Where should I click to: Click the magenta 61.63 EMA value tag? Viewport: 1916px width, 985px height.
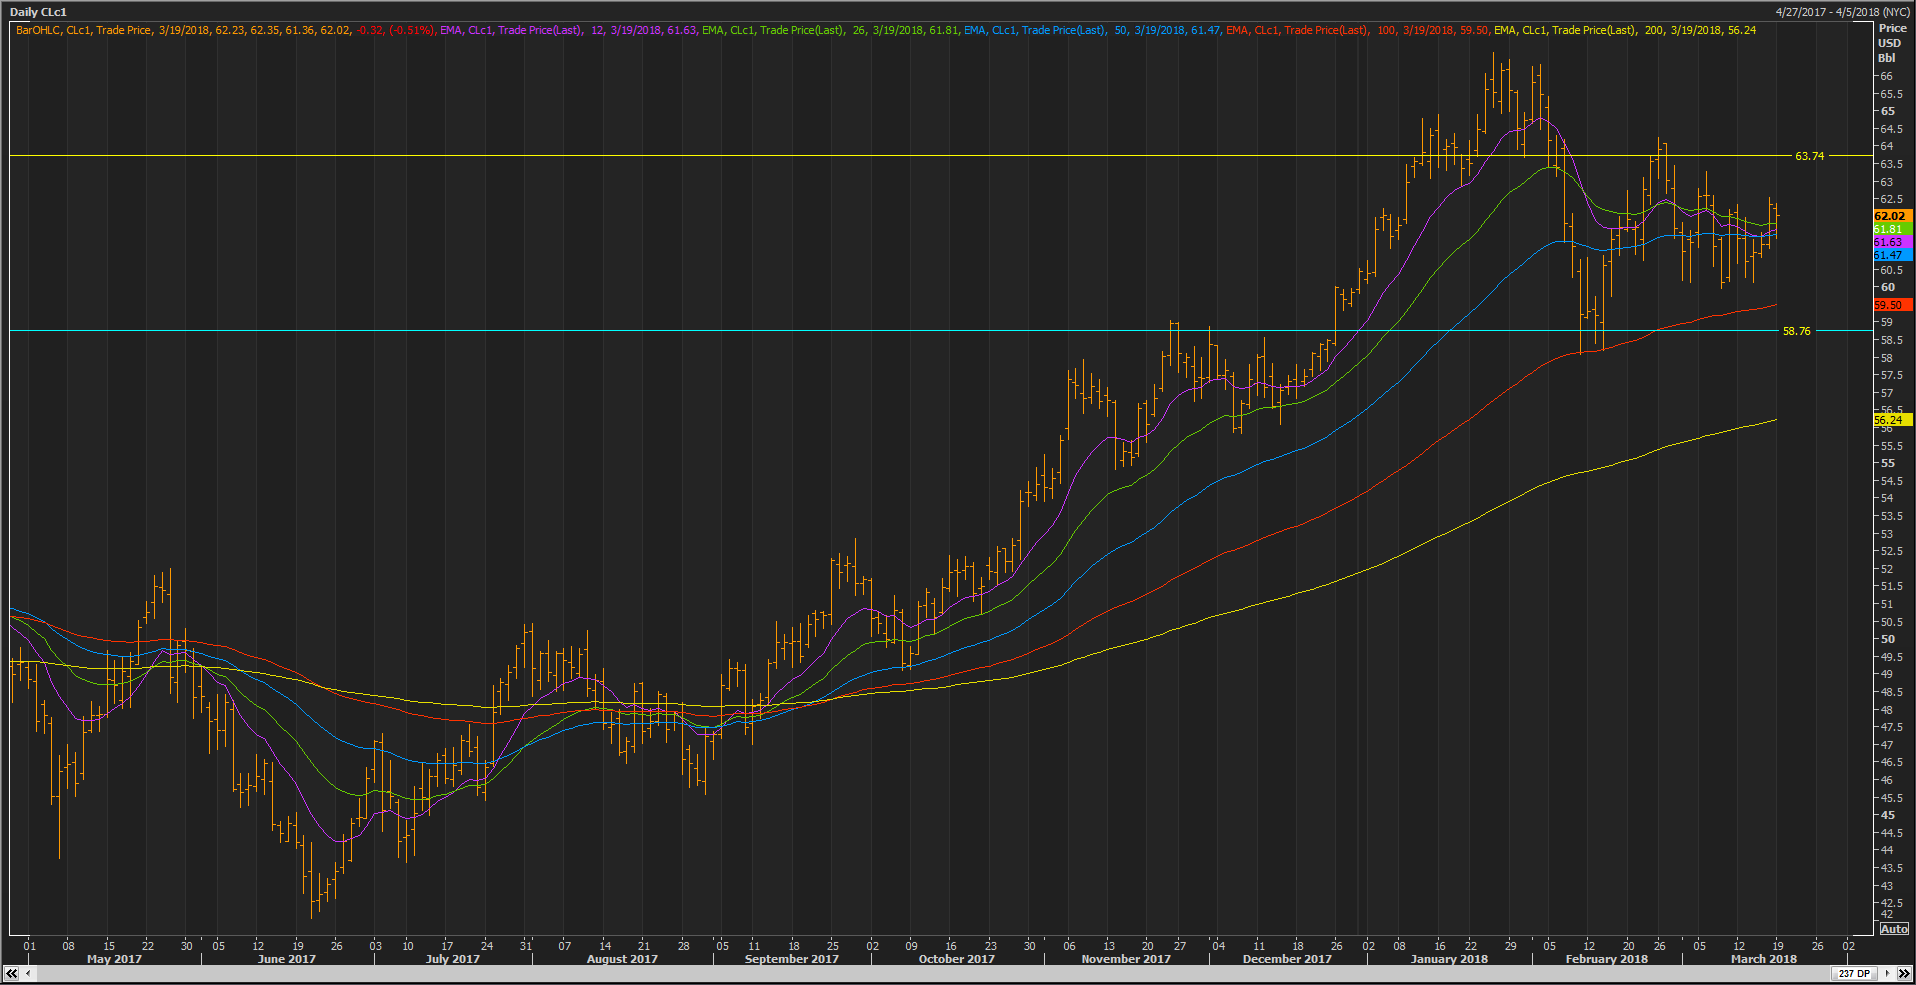pos(1892,242)
